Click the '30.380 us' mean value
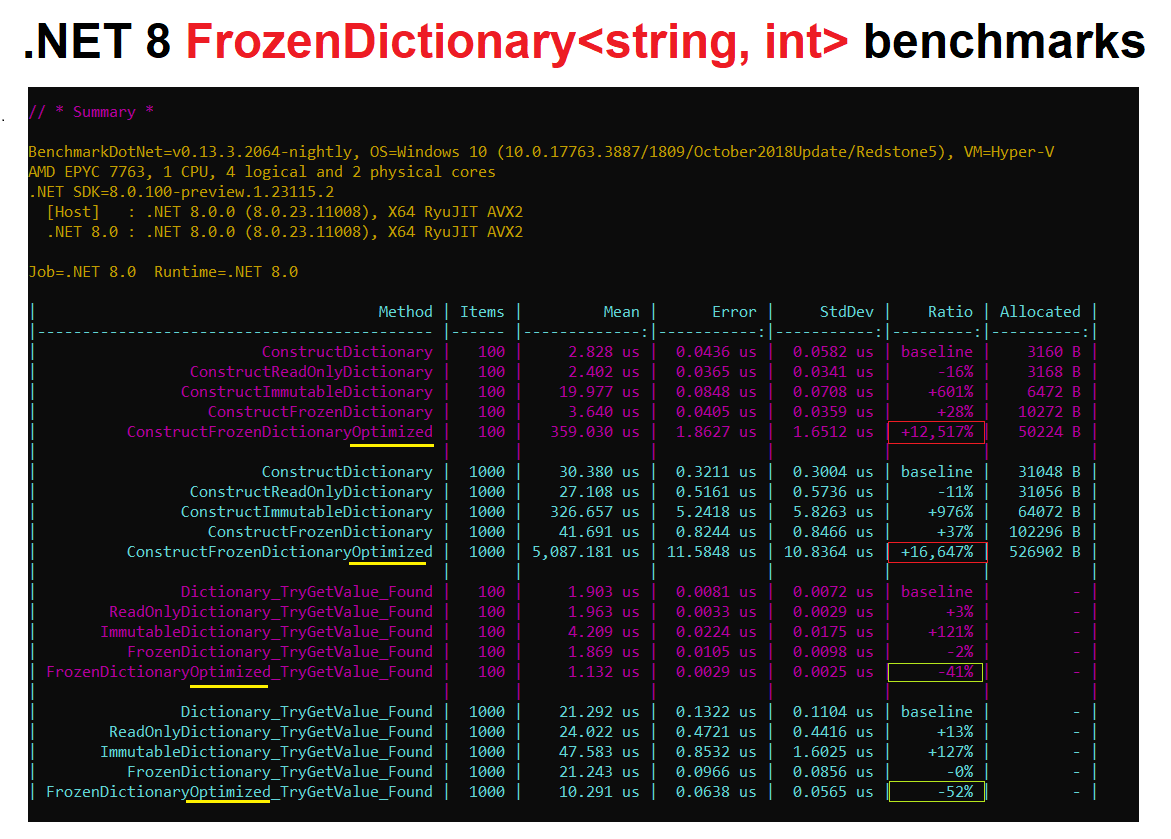 point(599,472)
